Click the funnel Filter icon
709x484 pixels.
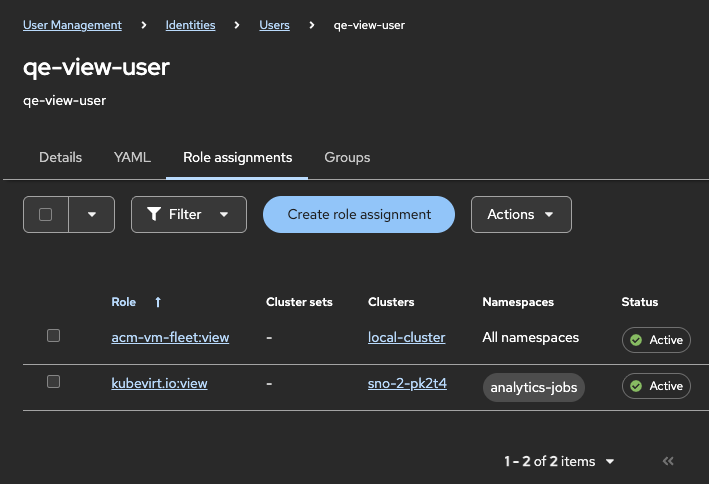(x=154, y=214)
